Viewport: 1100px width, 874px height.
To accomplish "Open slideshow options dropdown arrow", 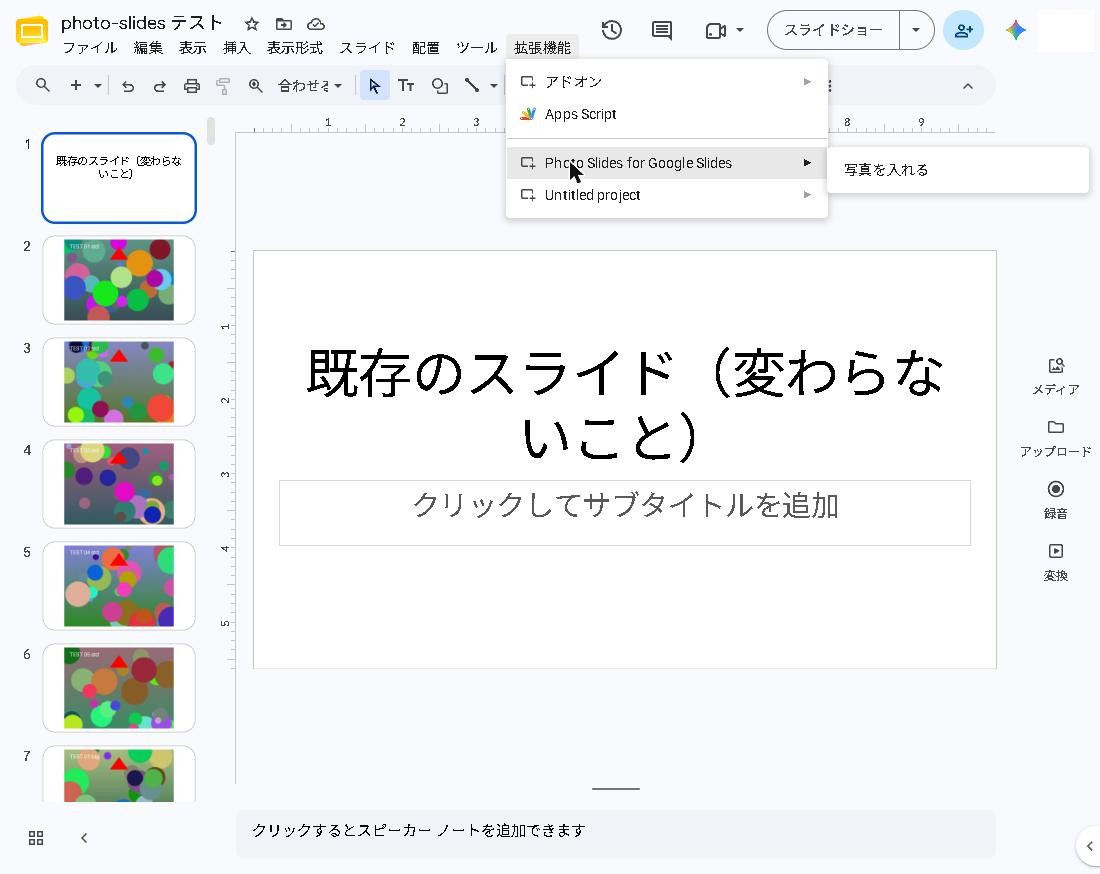I will click(x=915, y=30).
